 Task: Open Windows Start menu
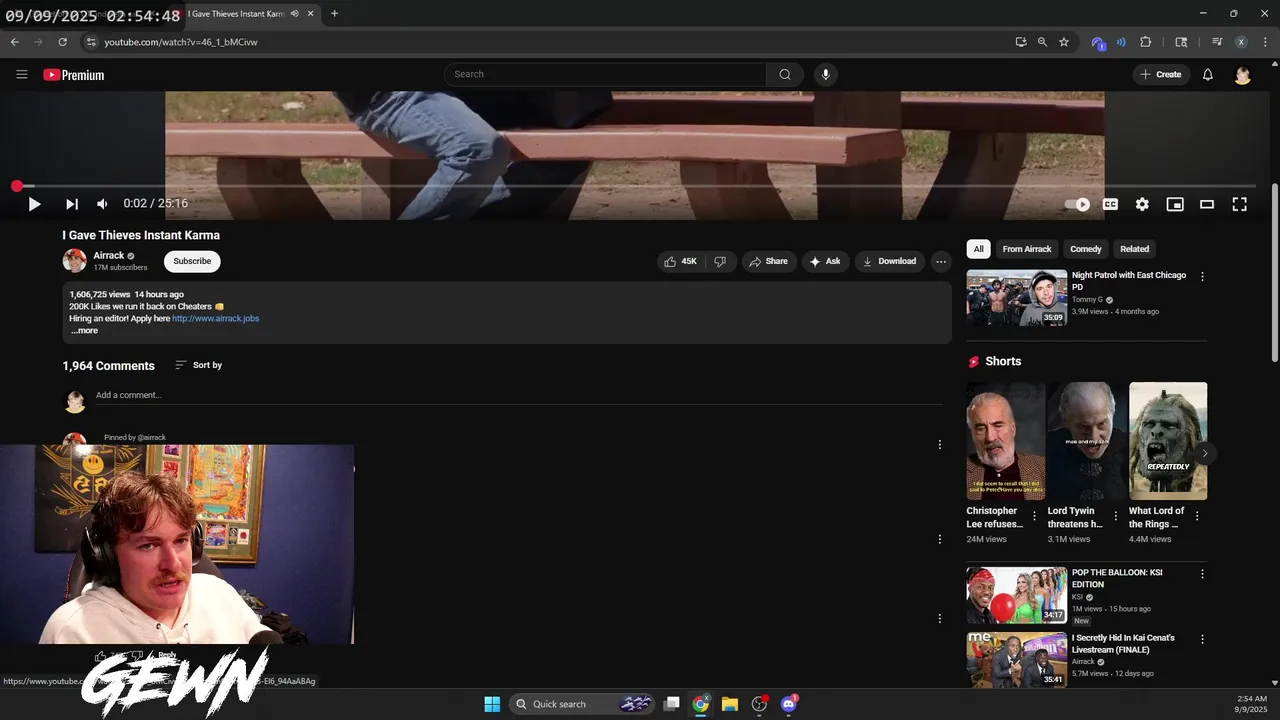point(492,704)
